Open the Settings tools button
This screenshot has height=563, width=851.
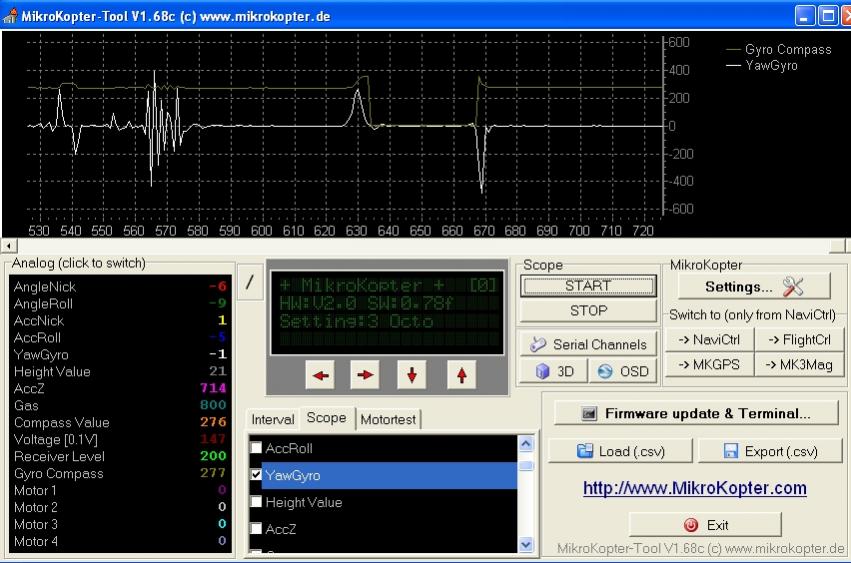tap(754, 287)
